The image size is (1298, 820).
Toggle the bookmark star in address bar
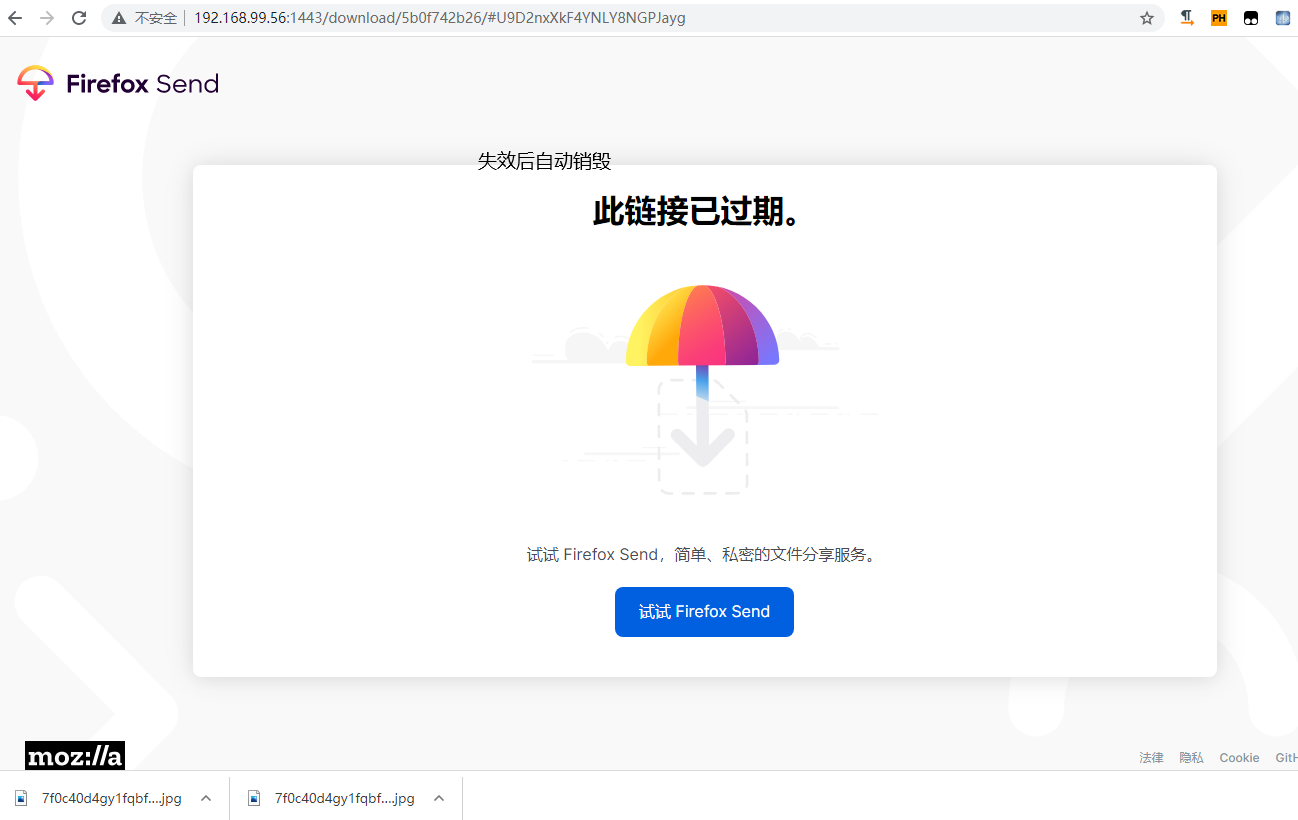pos(1146,17)
